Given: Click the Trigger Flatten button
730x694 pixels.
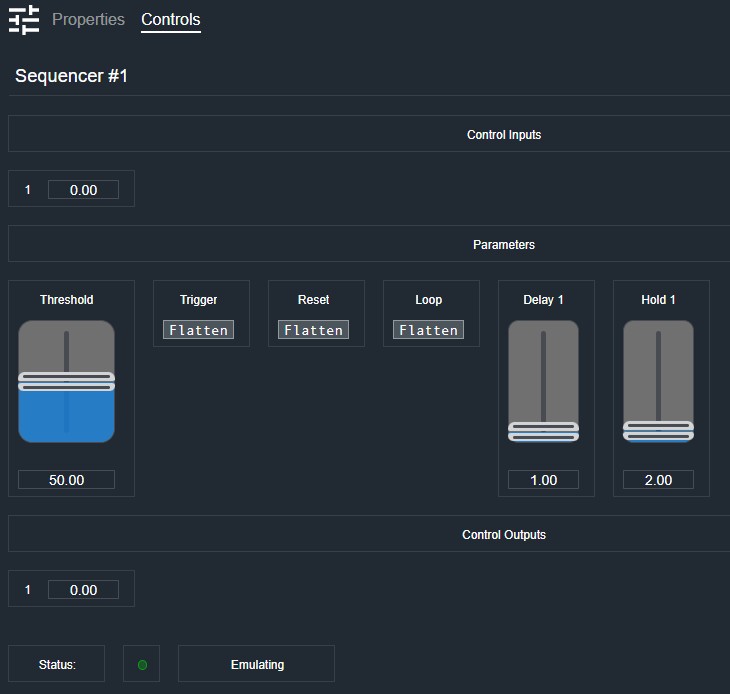Looking at the screenshot, I should [x=198, y=330].
